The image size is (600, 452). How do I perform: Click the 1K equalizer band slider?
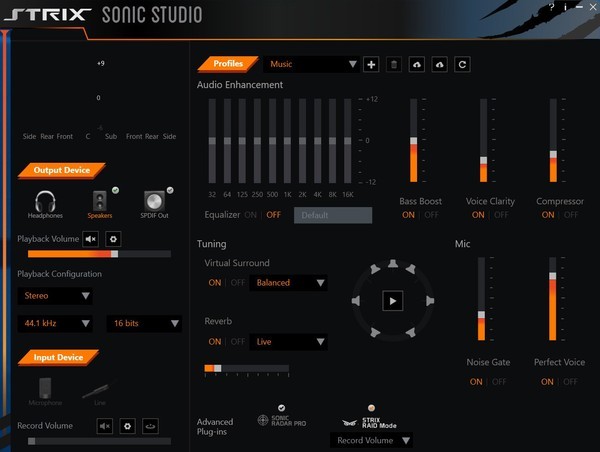pyautogui.click(x=287, y=141)
